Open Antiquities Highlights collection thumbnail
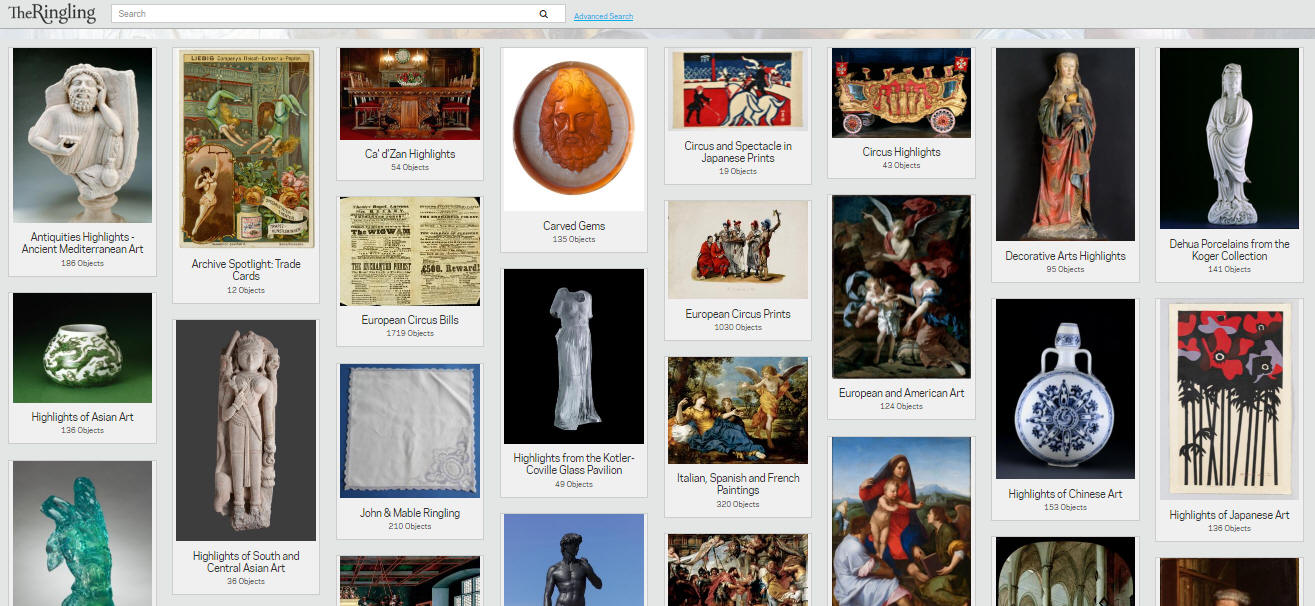 (82, 135)
